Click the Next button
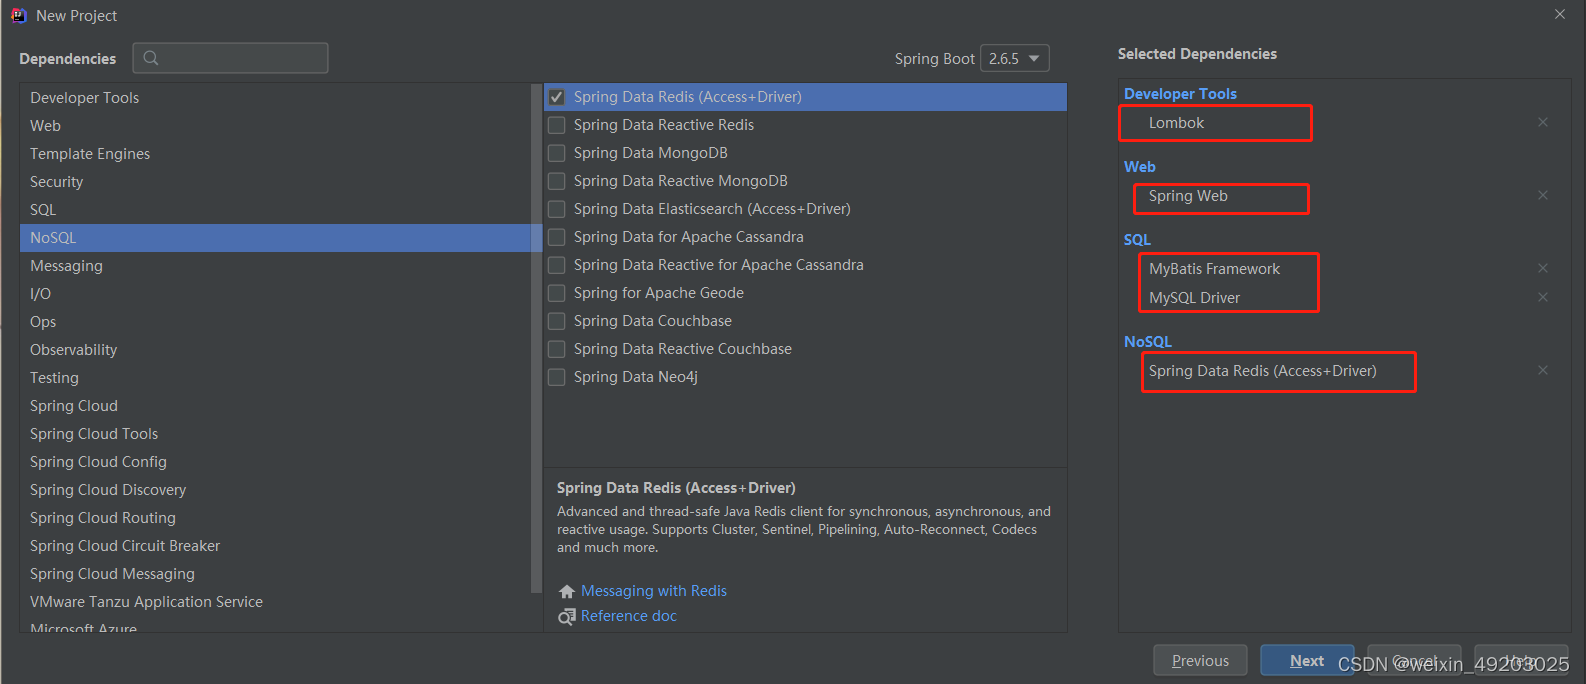Image resolution: width=1586 pixels, height=684 pixels. (1307, 660)
